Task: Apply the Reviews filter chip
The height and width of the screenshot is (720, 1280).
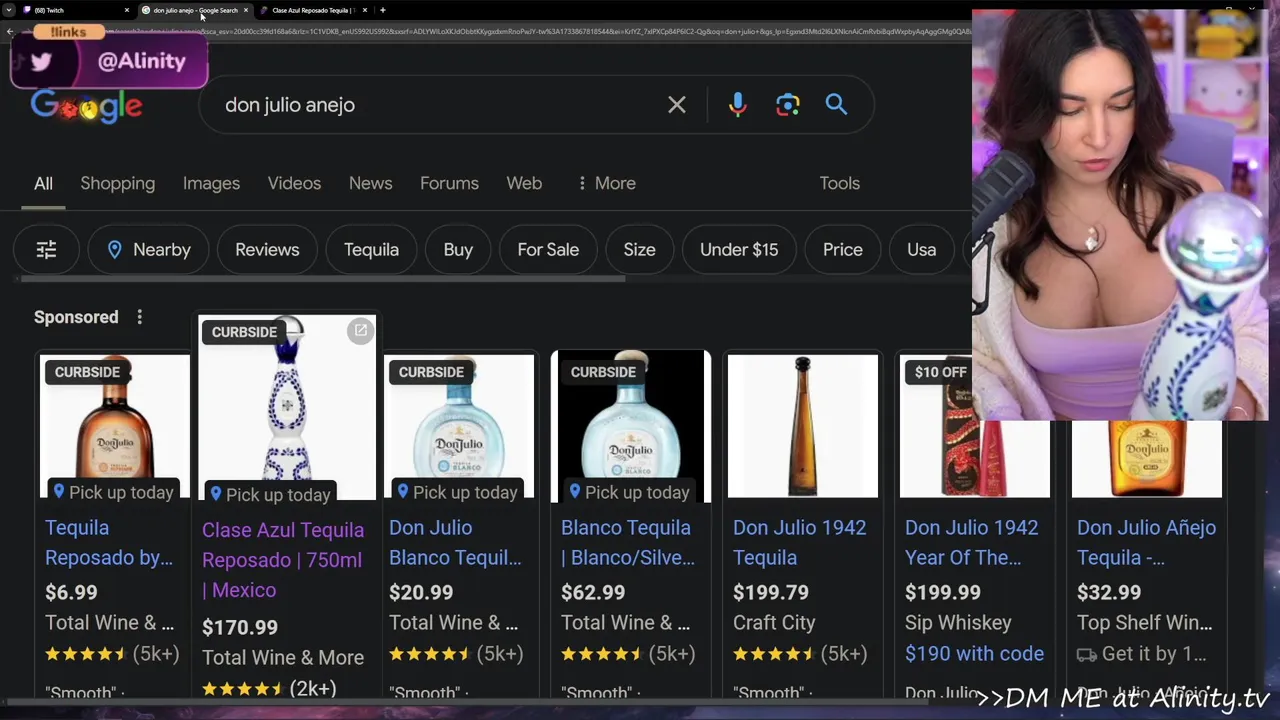Action: (267, 250)
